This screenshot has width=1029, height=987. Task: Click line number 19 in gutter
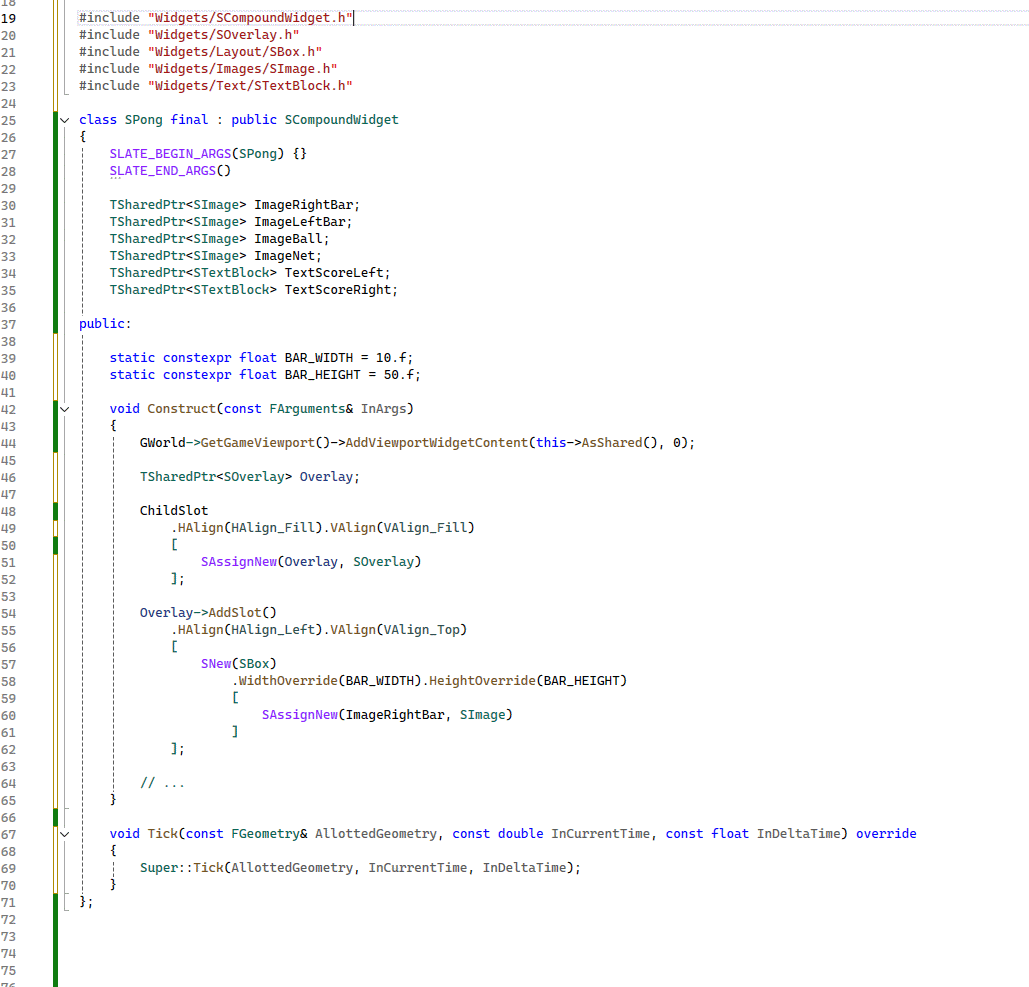(x=9, y=18)
